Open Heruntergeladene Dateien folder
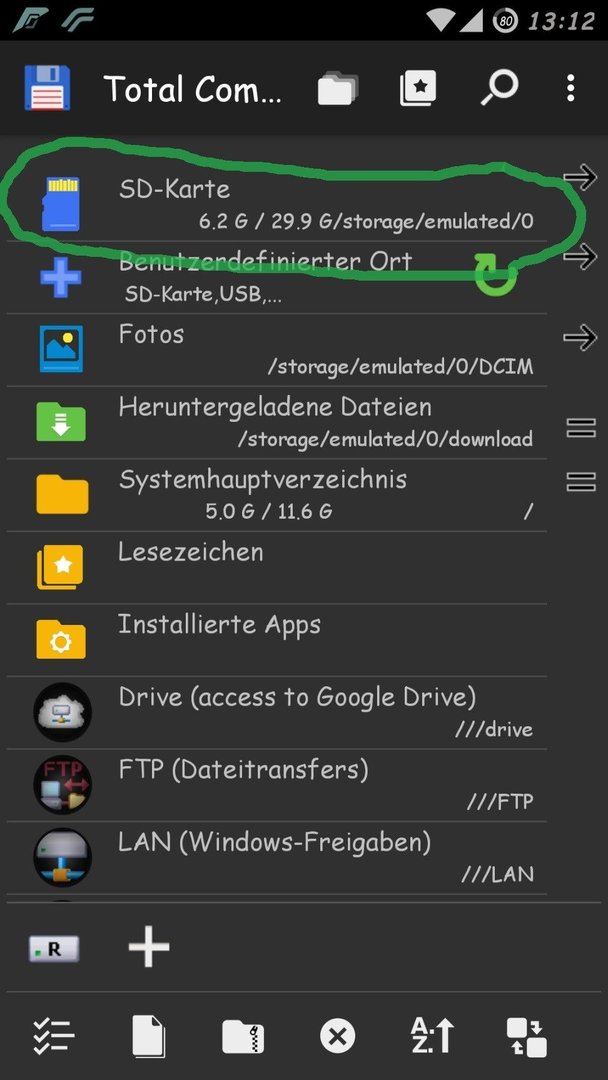This screenshot has height=1080, width=608. 277,423
